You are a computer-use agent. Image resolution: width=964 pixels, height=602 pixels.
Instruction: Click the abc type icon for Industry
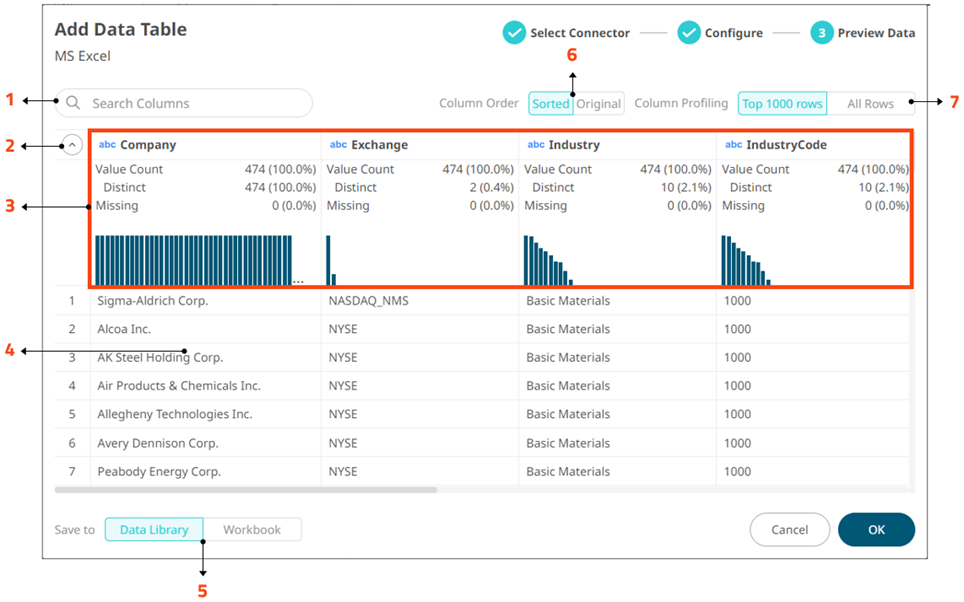pyautogui.click(x=536, y=145)
